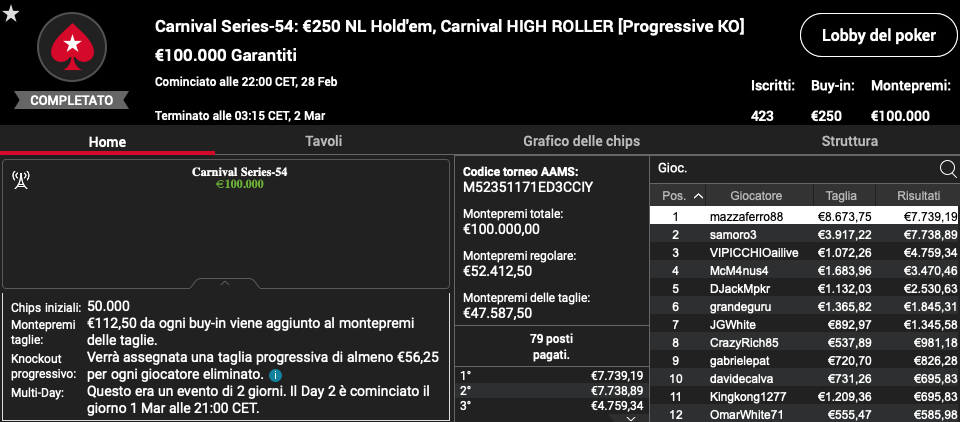Collapse the Carnival Series-54 banner panel

225,283
